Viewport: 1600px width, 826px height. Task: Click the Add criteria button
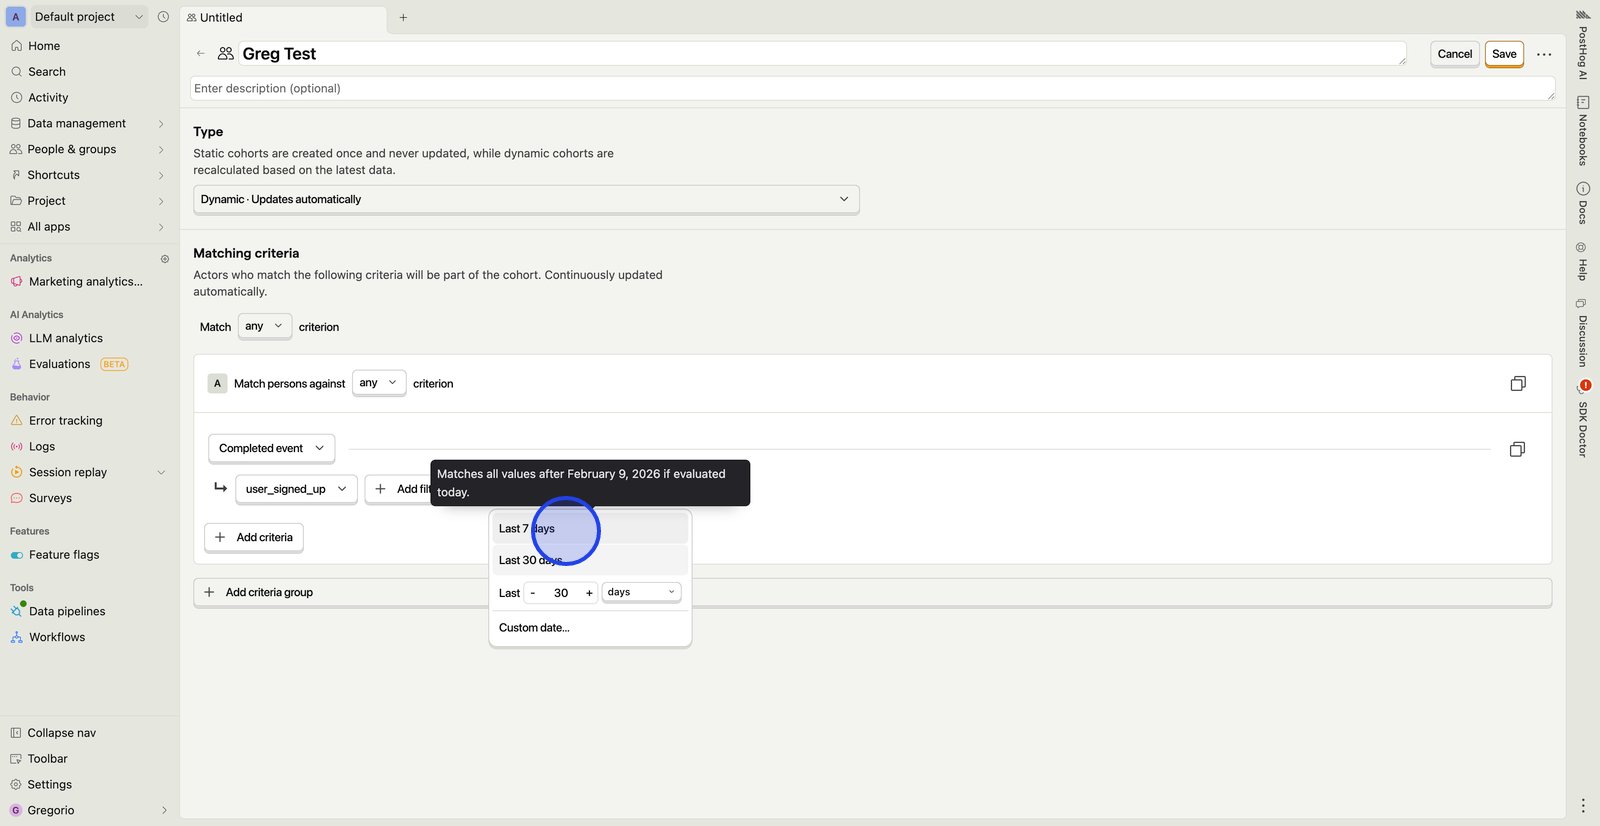click(254, 538)
